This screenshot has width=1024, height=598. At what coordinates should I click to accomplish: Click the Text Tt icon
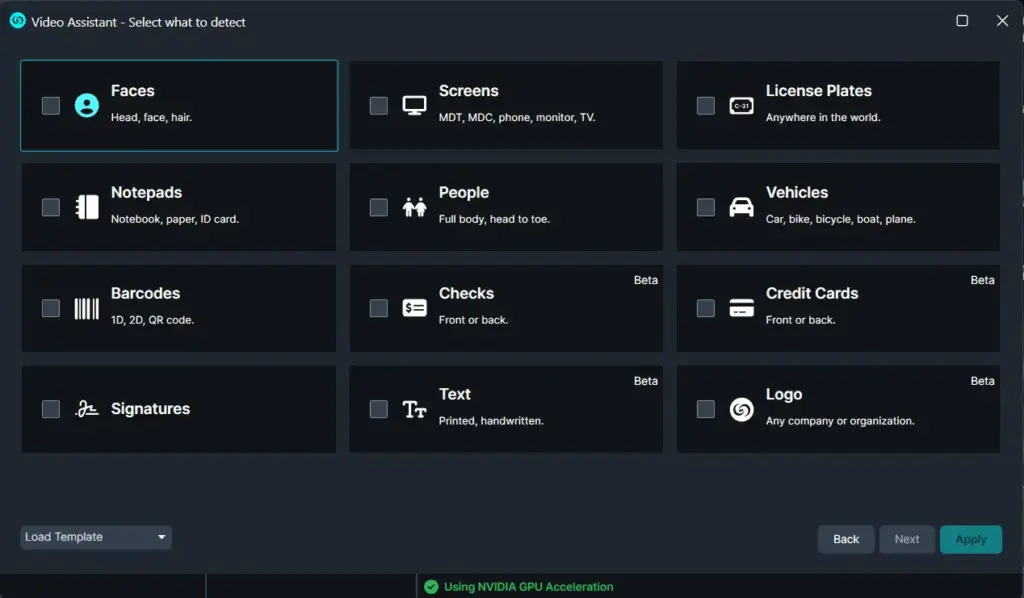(x=414, y=409)
